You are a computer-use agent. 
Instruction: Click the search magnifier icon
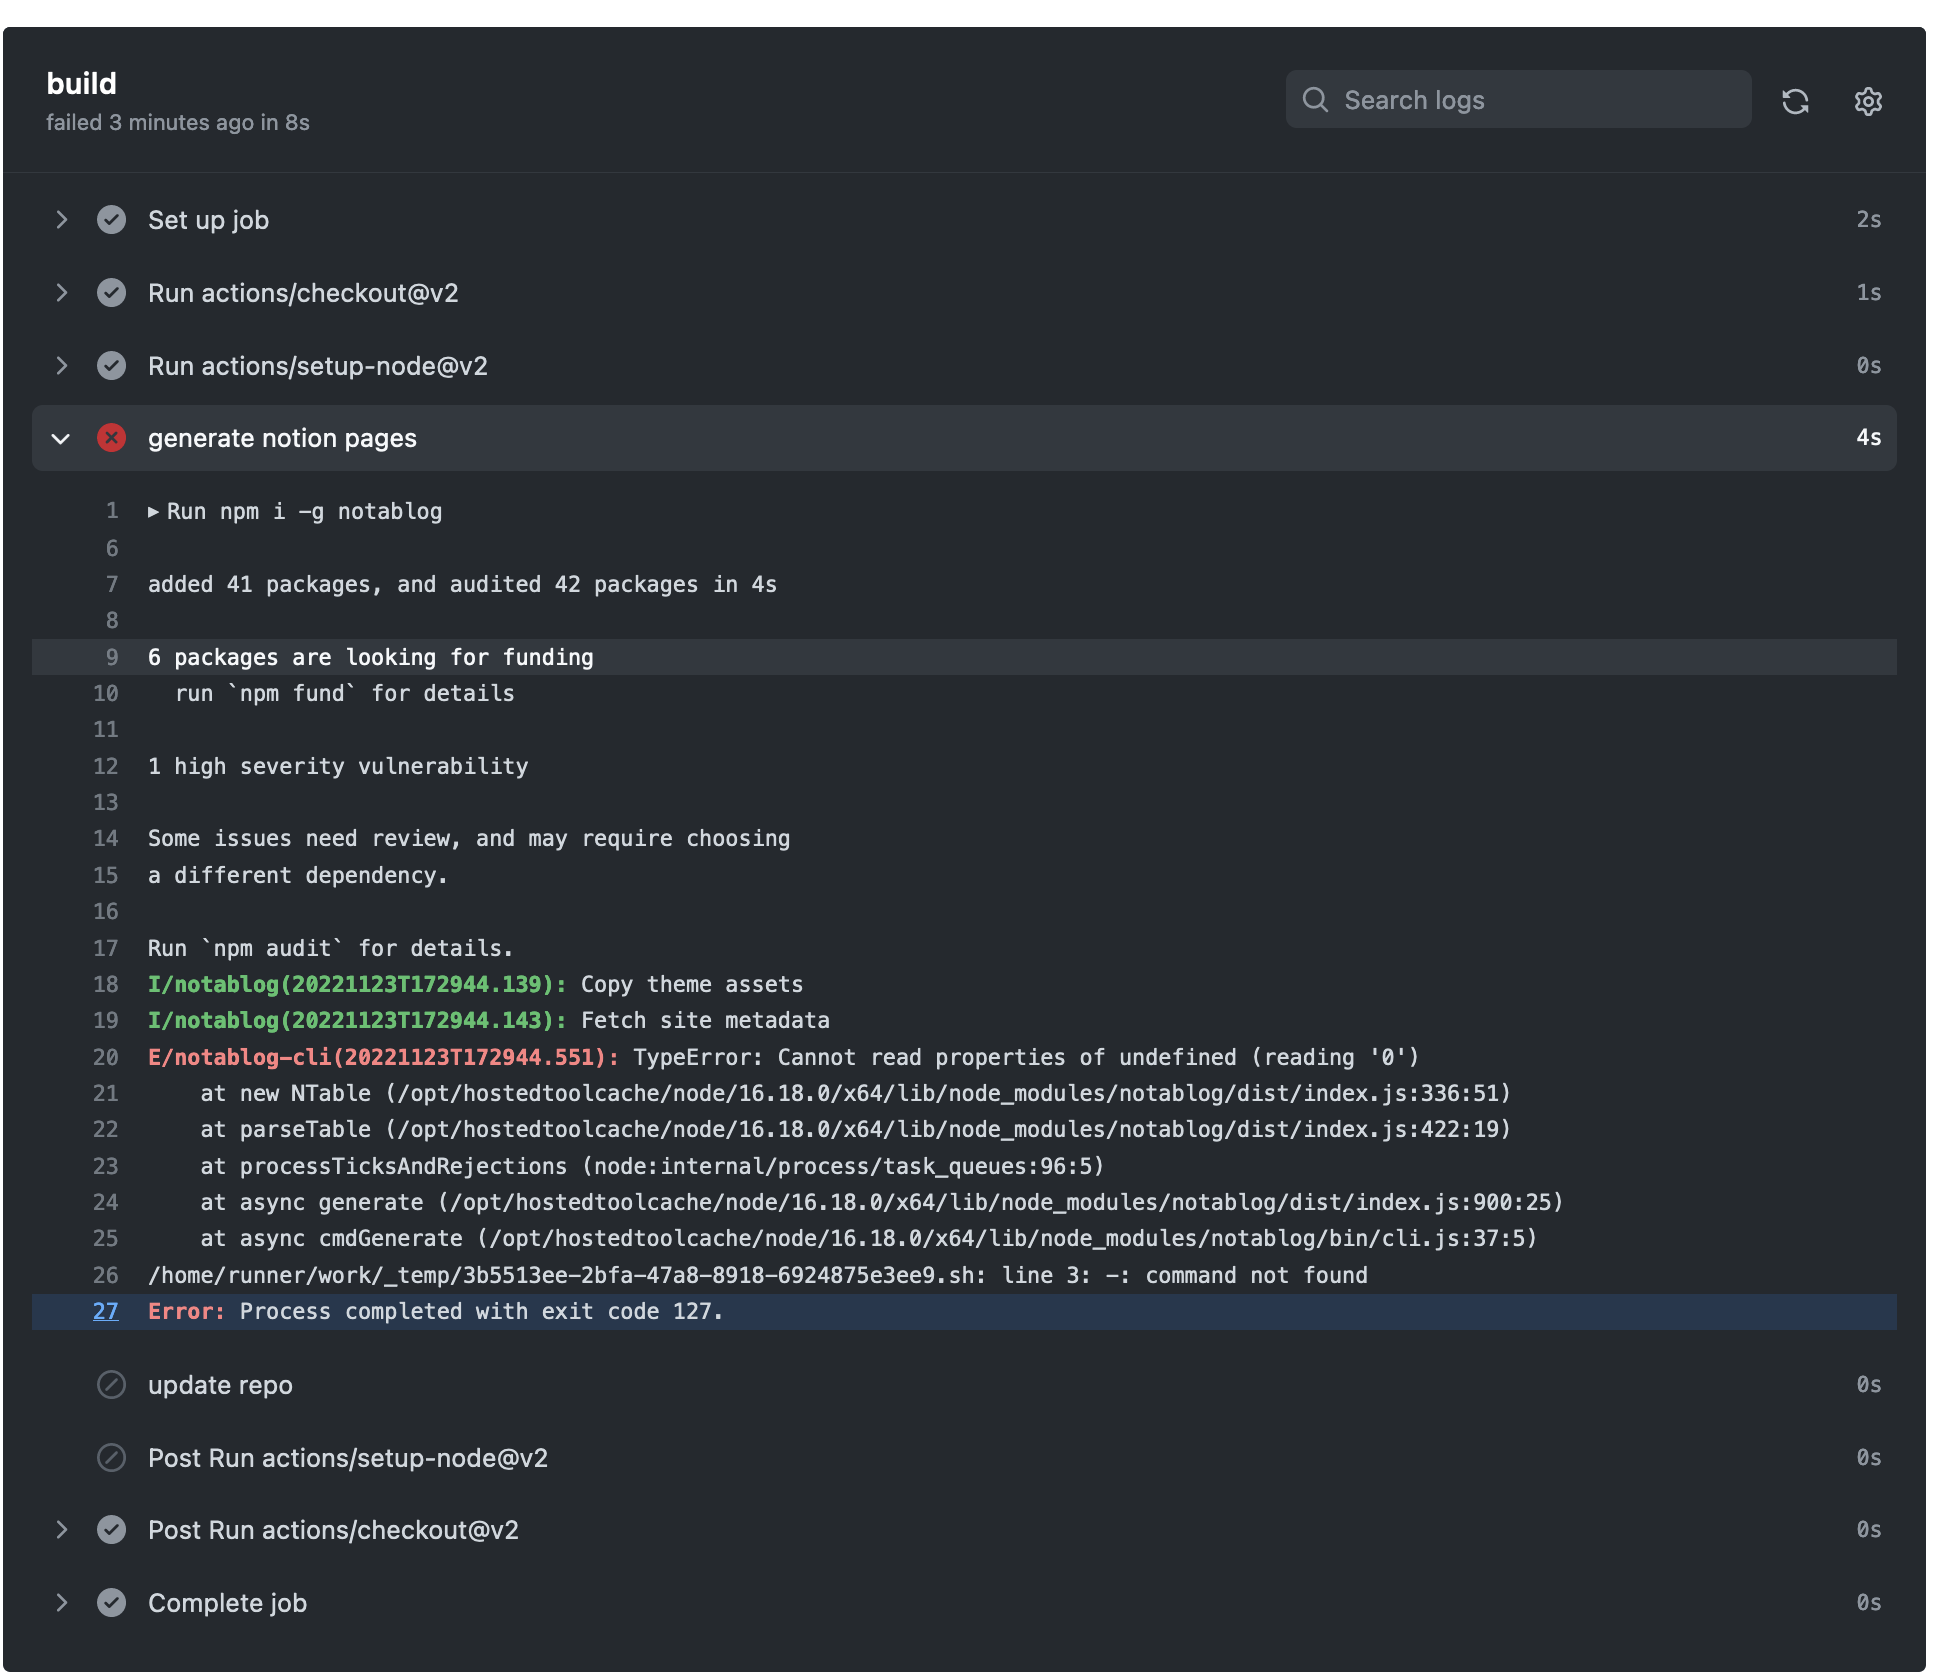[x=1315, y=100]
